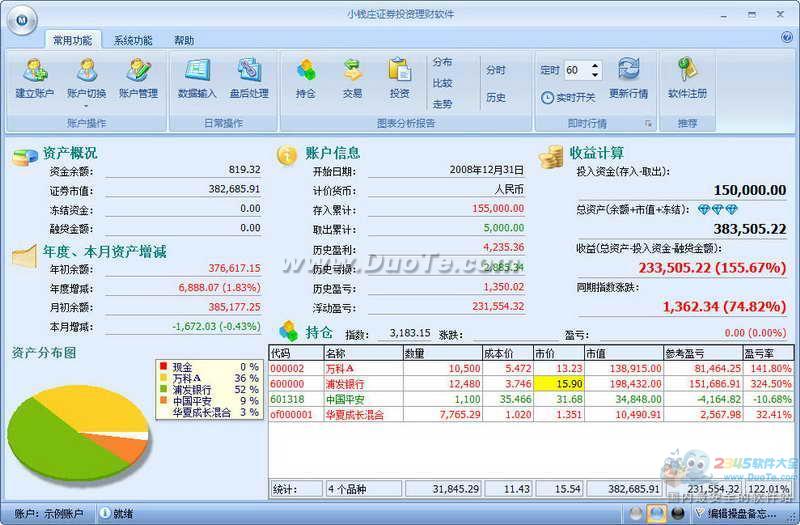Select the blue orb theme in status bar
This screenshot has width=800, height=525.
tap(656, 513)
